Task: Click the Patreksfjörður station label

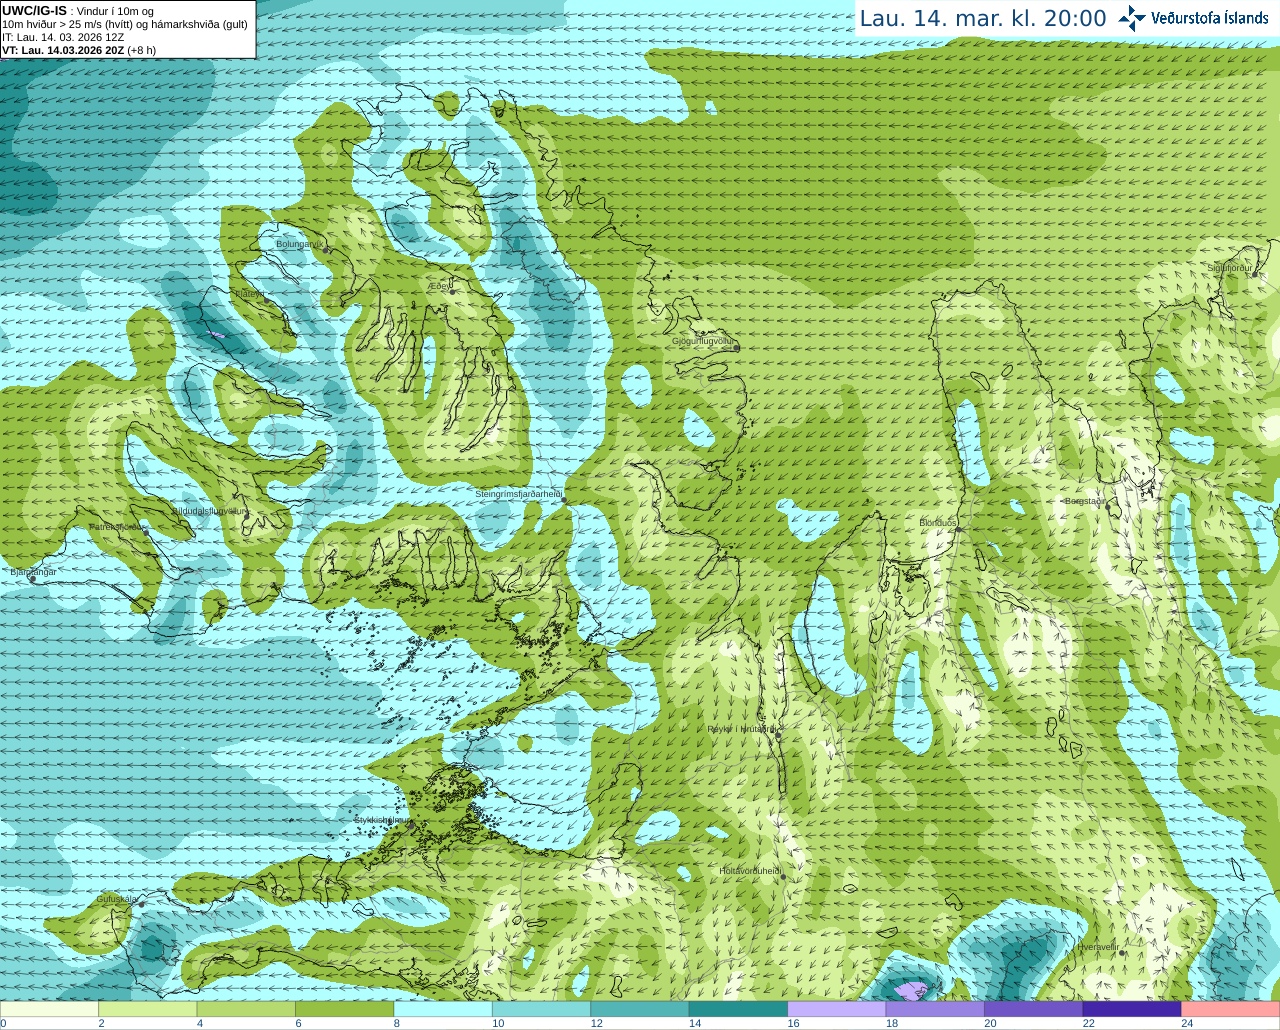Action: pyautogui.click(x=118, y=526)
